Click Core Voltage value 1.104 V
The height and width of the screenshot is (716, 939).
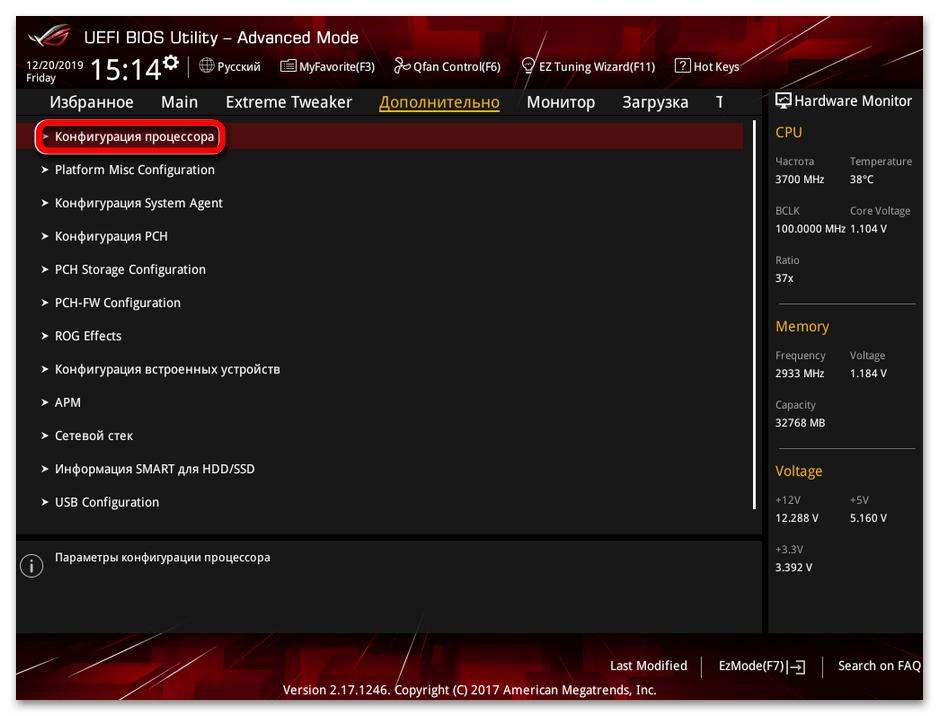point(868,229)
